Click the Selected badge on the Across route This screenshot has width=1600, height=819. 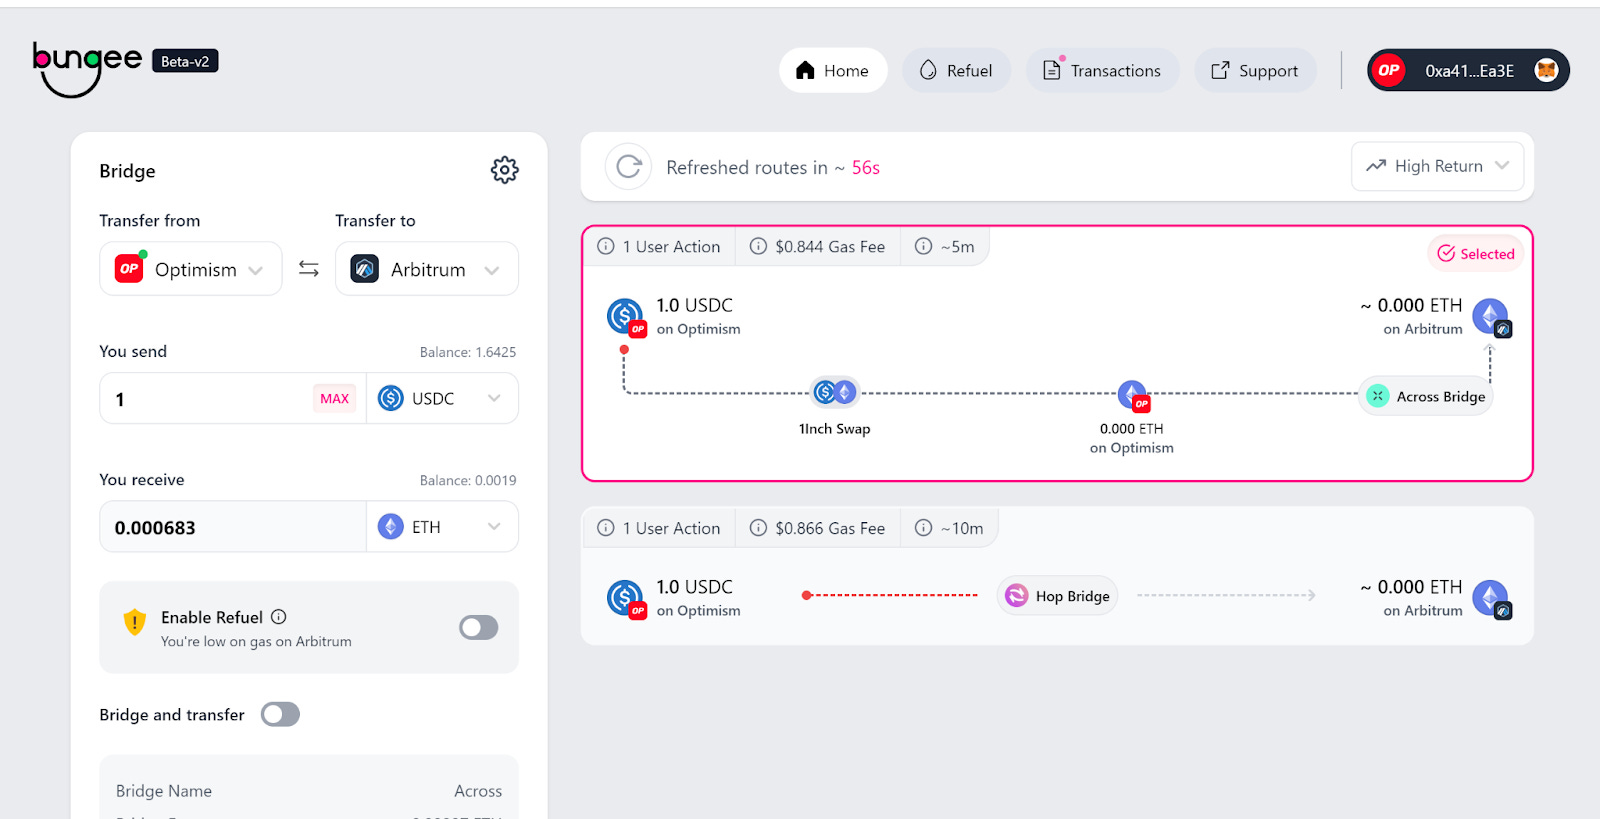[x=1474, y=253]
